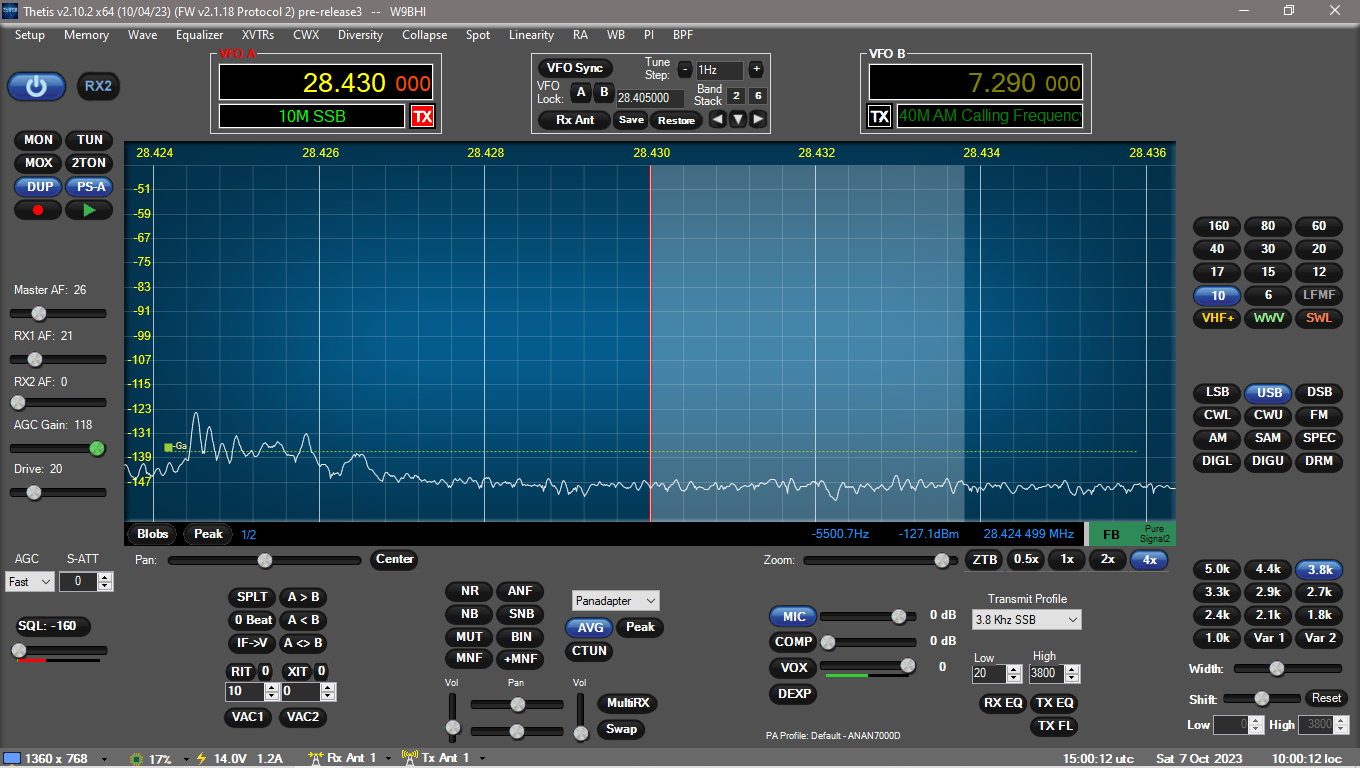This screenshot has width=1360, height=768.
Task: Toggle VFO A red TX indicator
Action: (422, 117)
